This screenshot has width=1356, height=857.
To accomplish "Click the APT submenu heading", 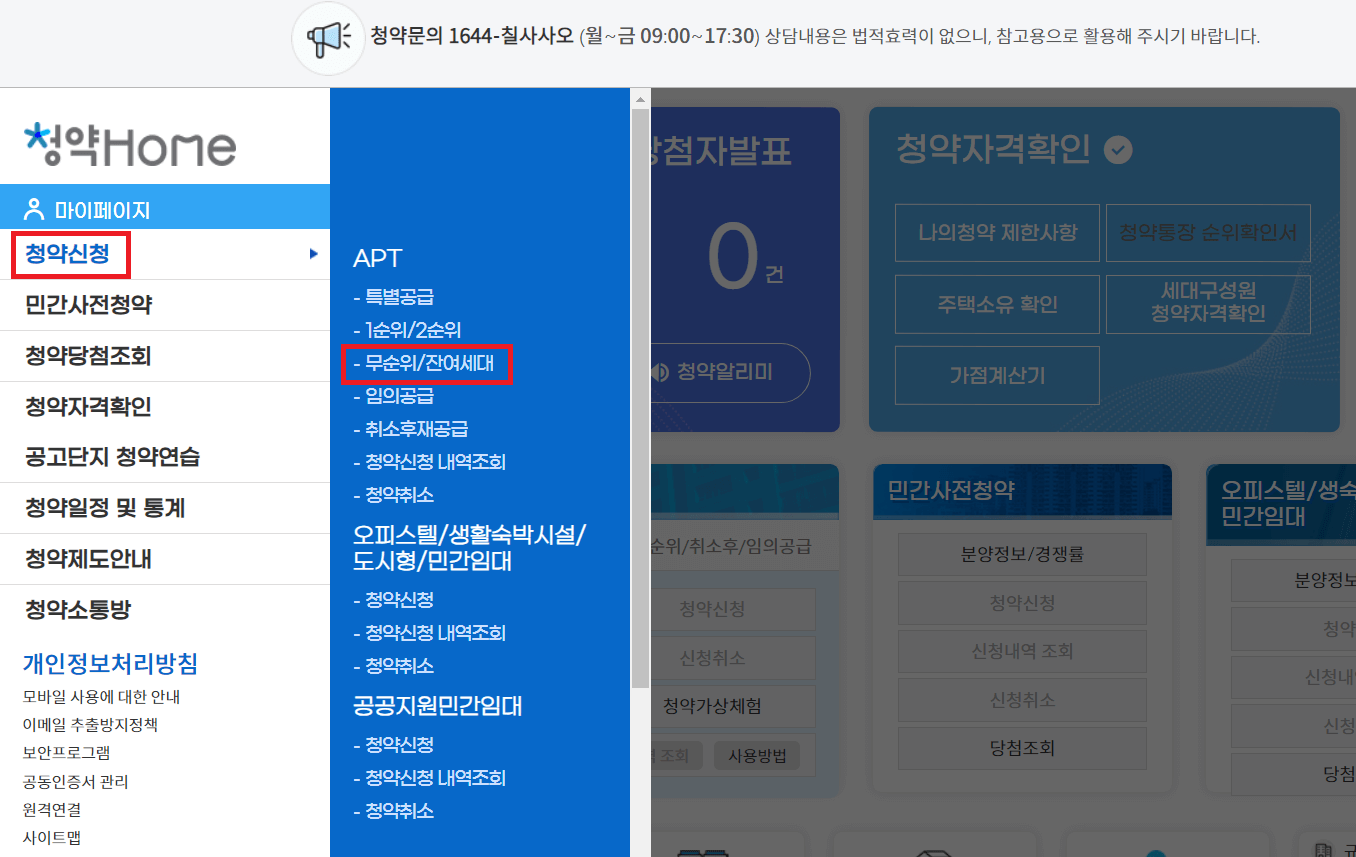I will pos(377,258).
